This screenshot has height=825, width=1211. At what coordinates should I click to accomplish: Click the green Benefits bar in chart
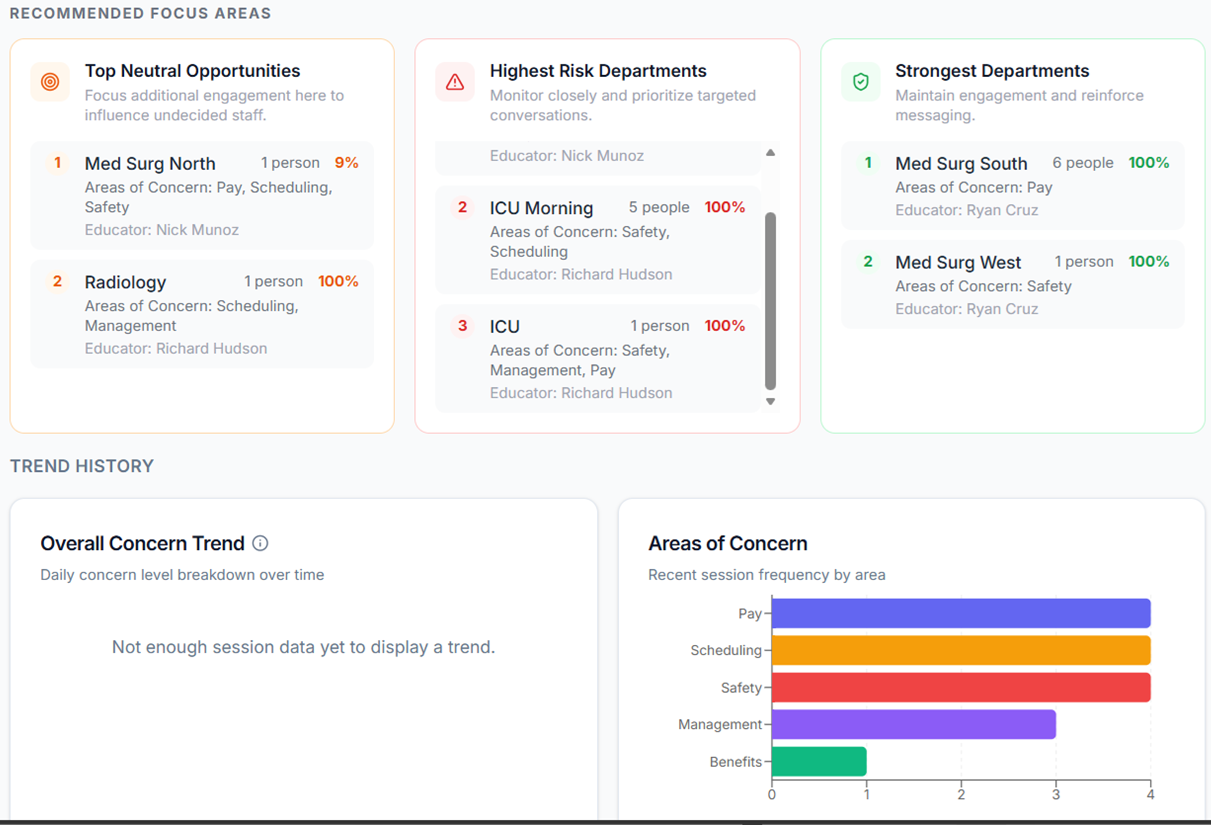coord(819,761)
